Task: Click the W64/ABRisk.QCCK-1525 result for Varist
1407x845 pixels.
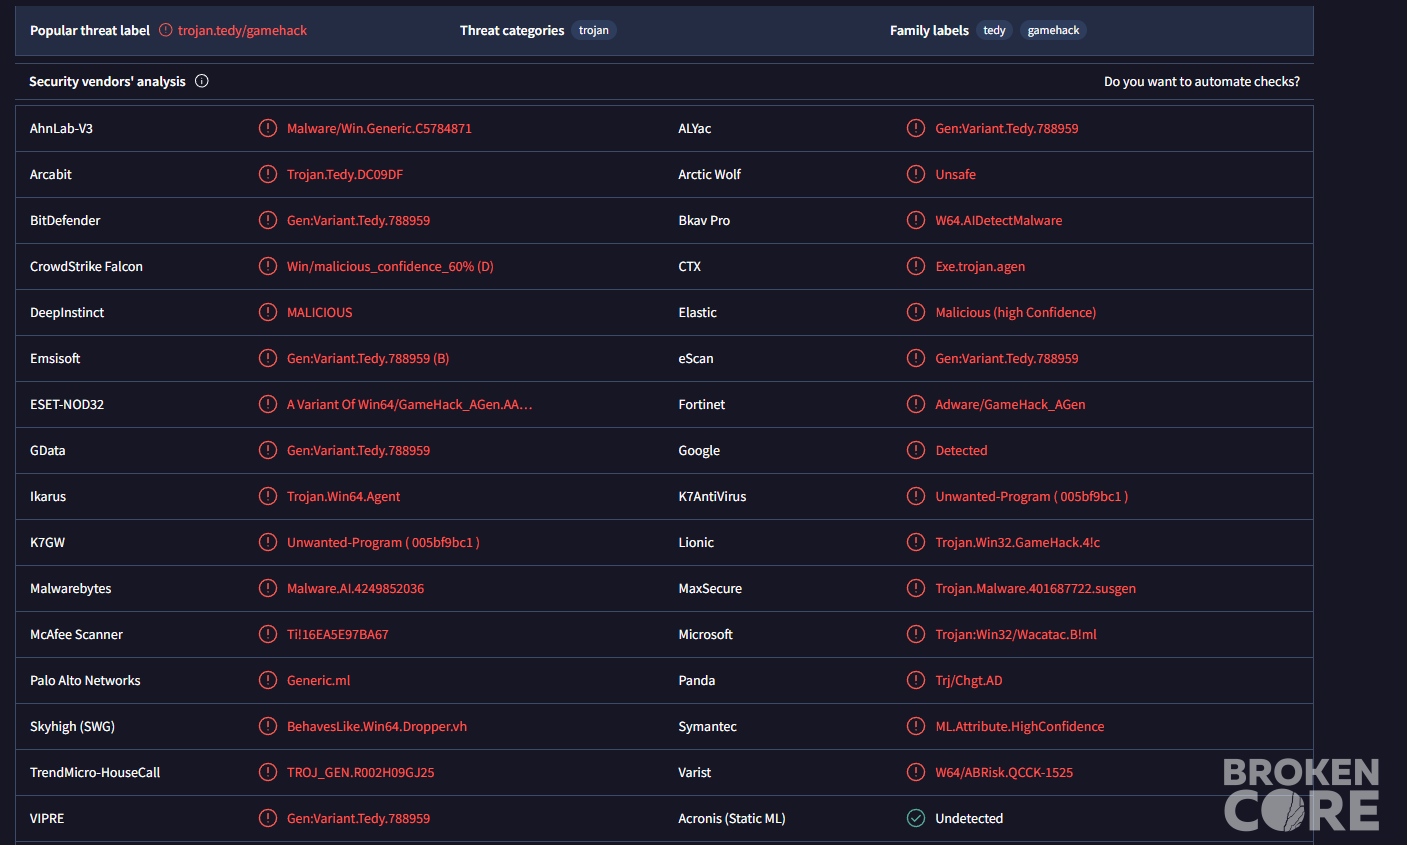Action: click(1004, 772)
